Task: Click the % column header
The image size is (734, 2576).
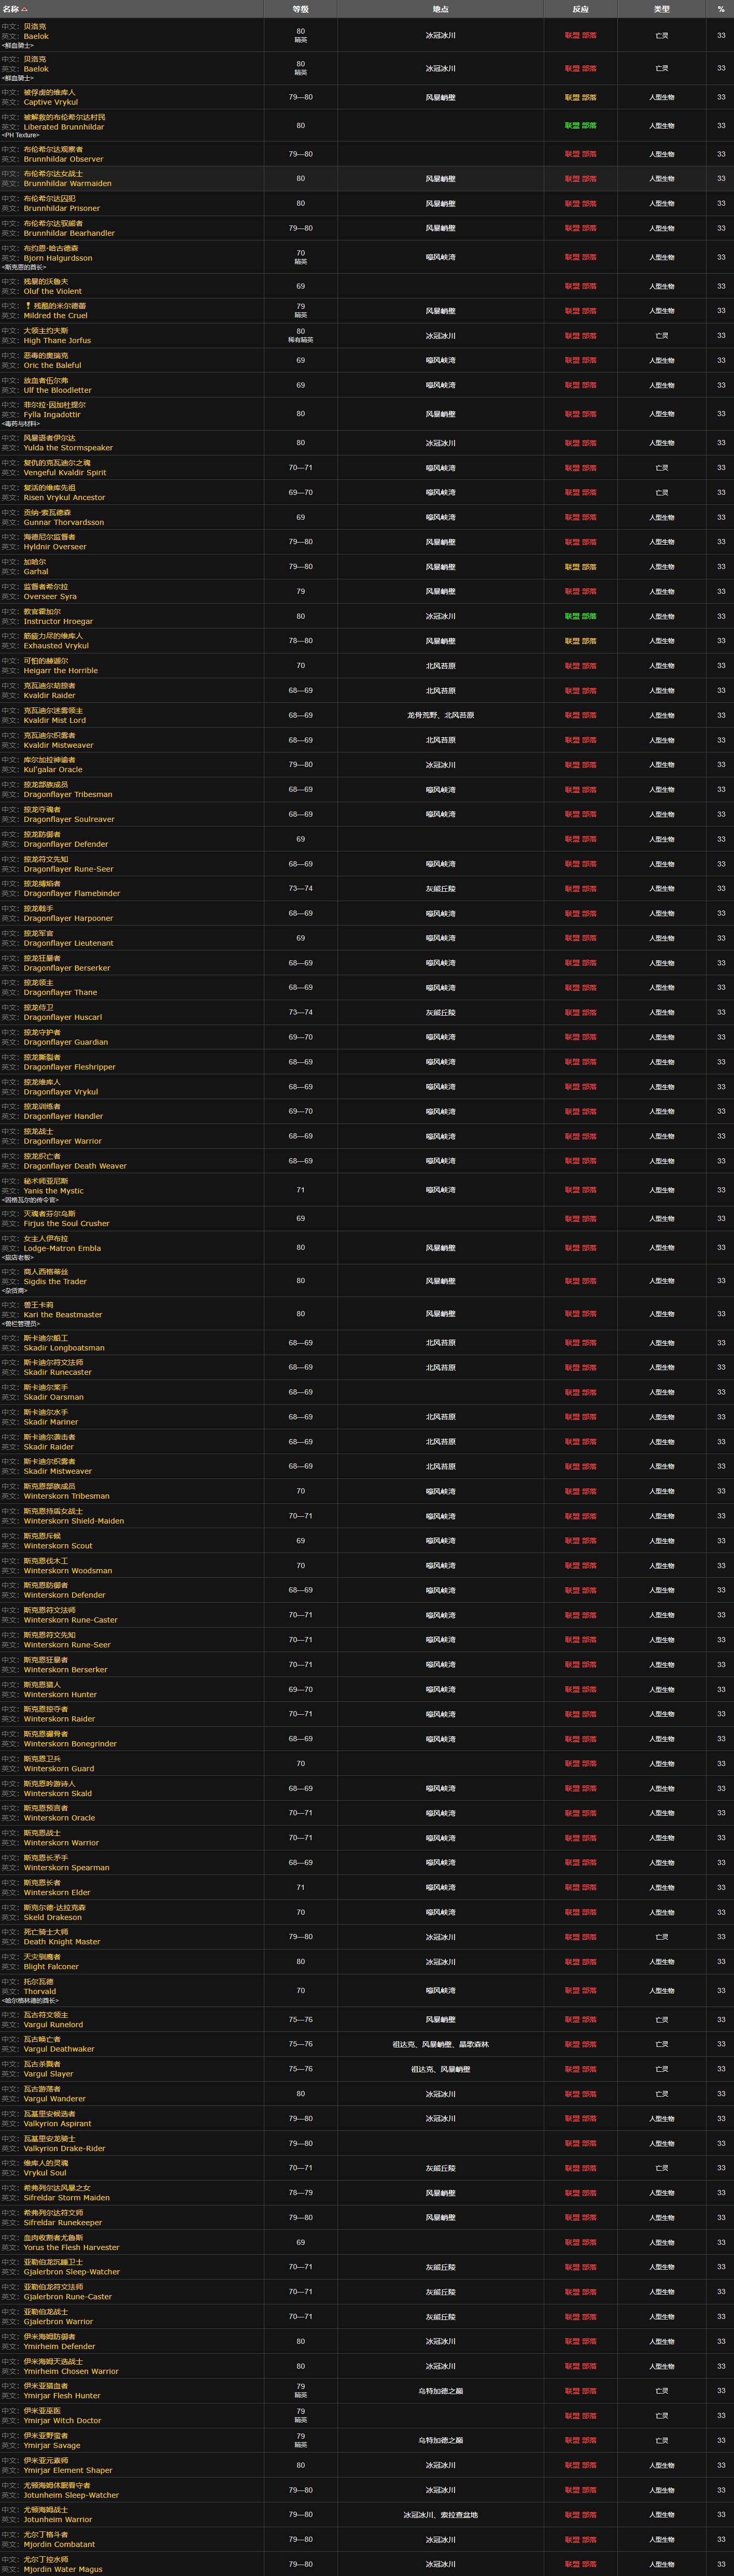Action: coord(721,9)
